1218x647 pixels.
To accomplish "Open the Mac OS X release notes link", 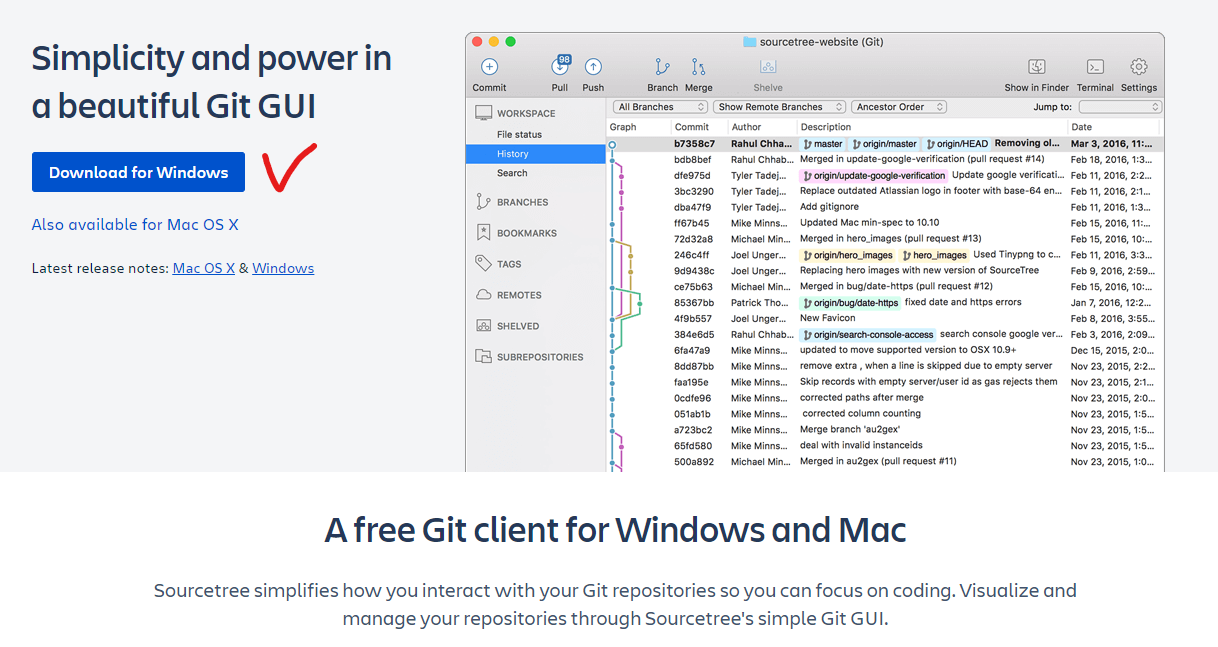I will coord(204,268).
